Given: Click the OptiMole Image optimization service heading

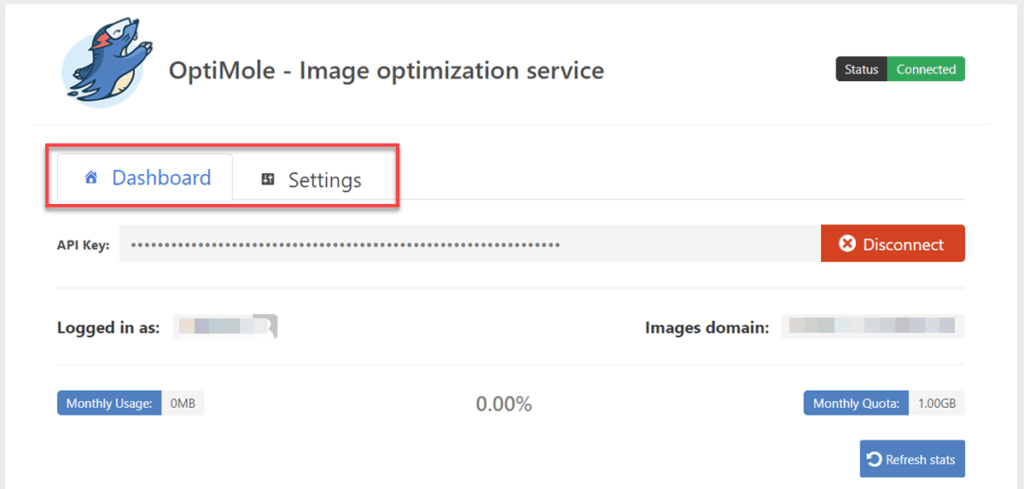Looking at the screenshot, I should pyautogui.click(x=386, y=71).
